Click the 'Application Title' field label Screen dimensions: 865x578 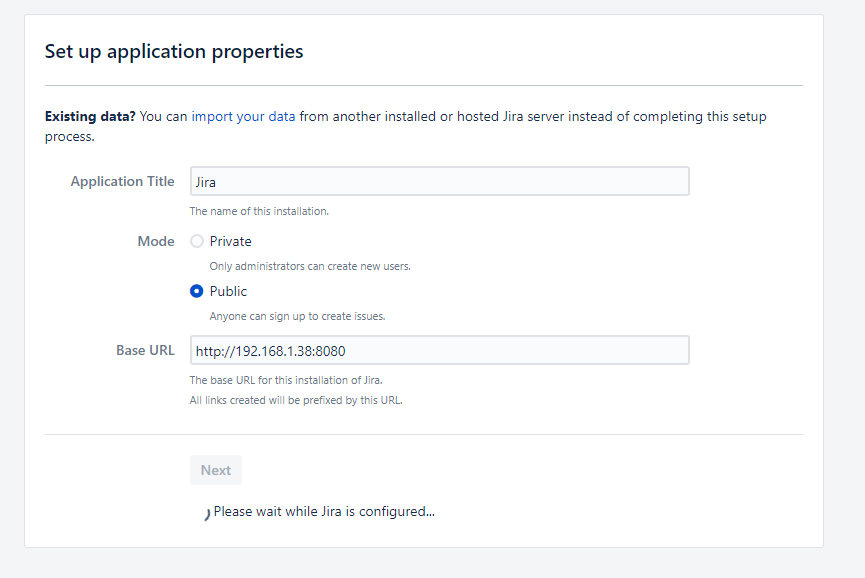pyautogui.click(x=122, y=181)
